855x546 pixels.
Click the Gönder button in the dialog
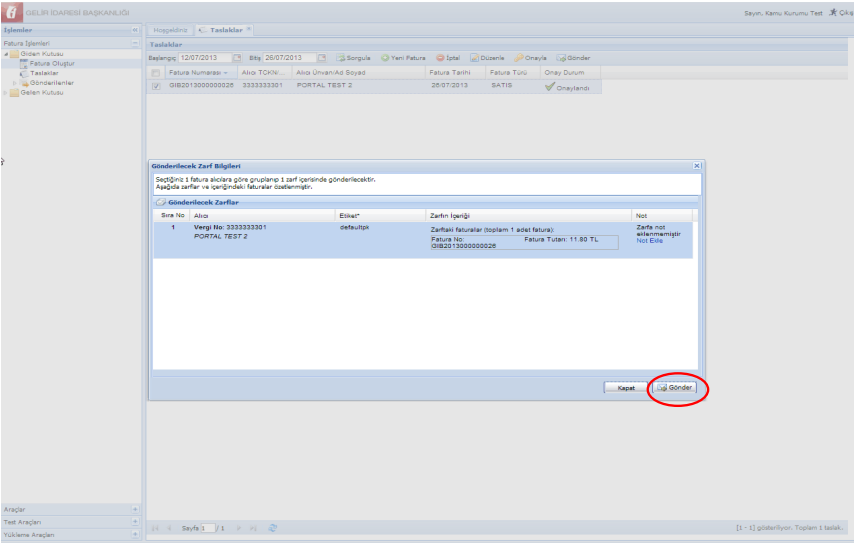click(675, 387)
